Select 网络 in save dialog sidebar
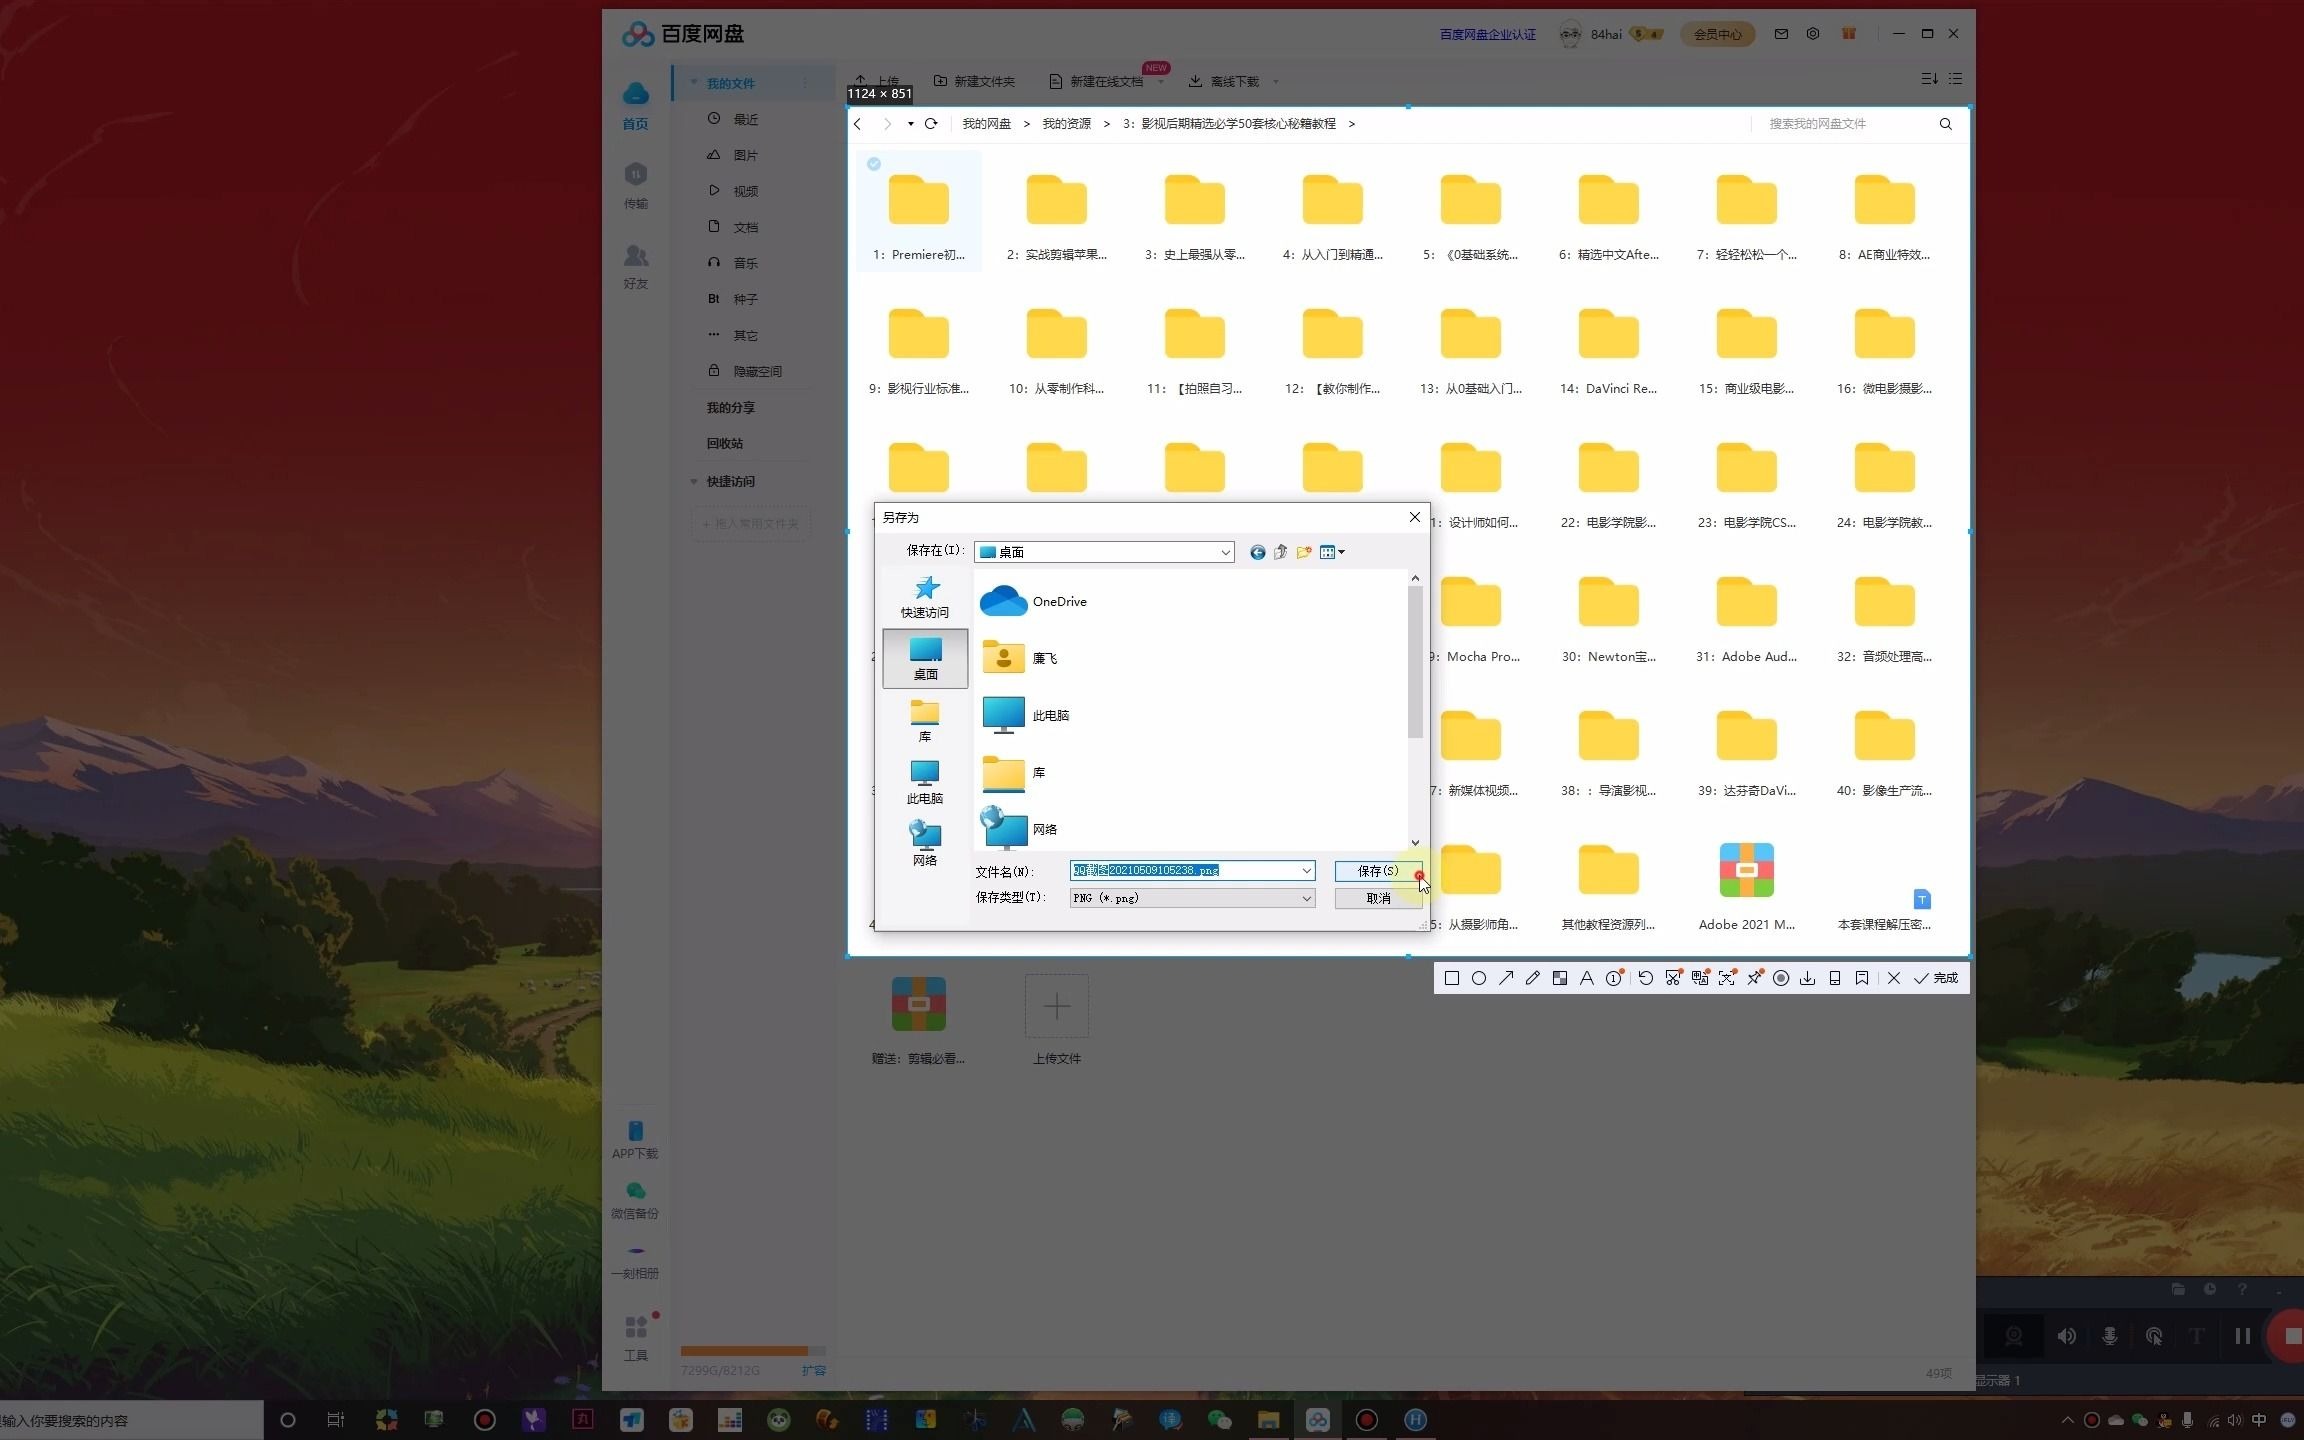Image resolution: width=2304 pixels, height=1440 pixels. click(x=925, y=845)
